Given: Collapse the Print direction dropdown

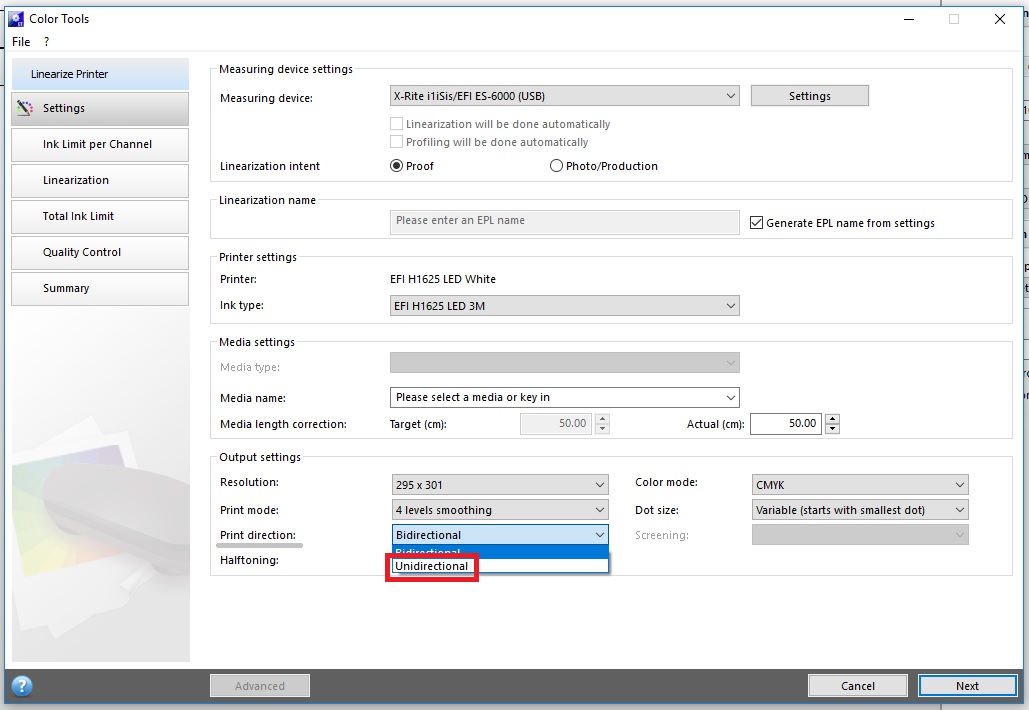Looking at the screenshot, I should [x=500, y=535].
